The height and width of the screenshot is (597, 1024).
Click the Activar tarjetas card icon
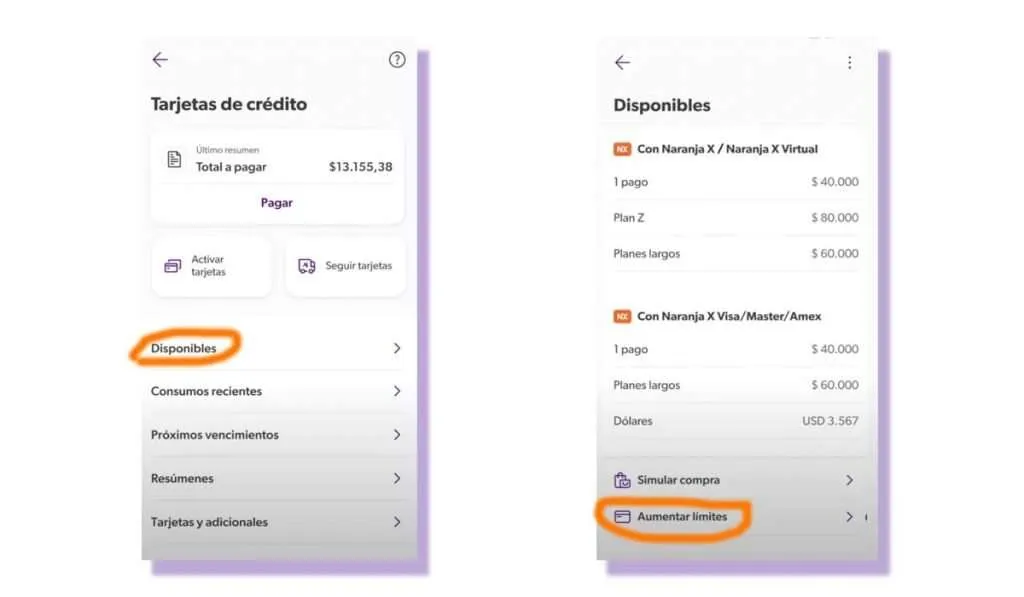(172, 266)
